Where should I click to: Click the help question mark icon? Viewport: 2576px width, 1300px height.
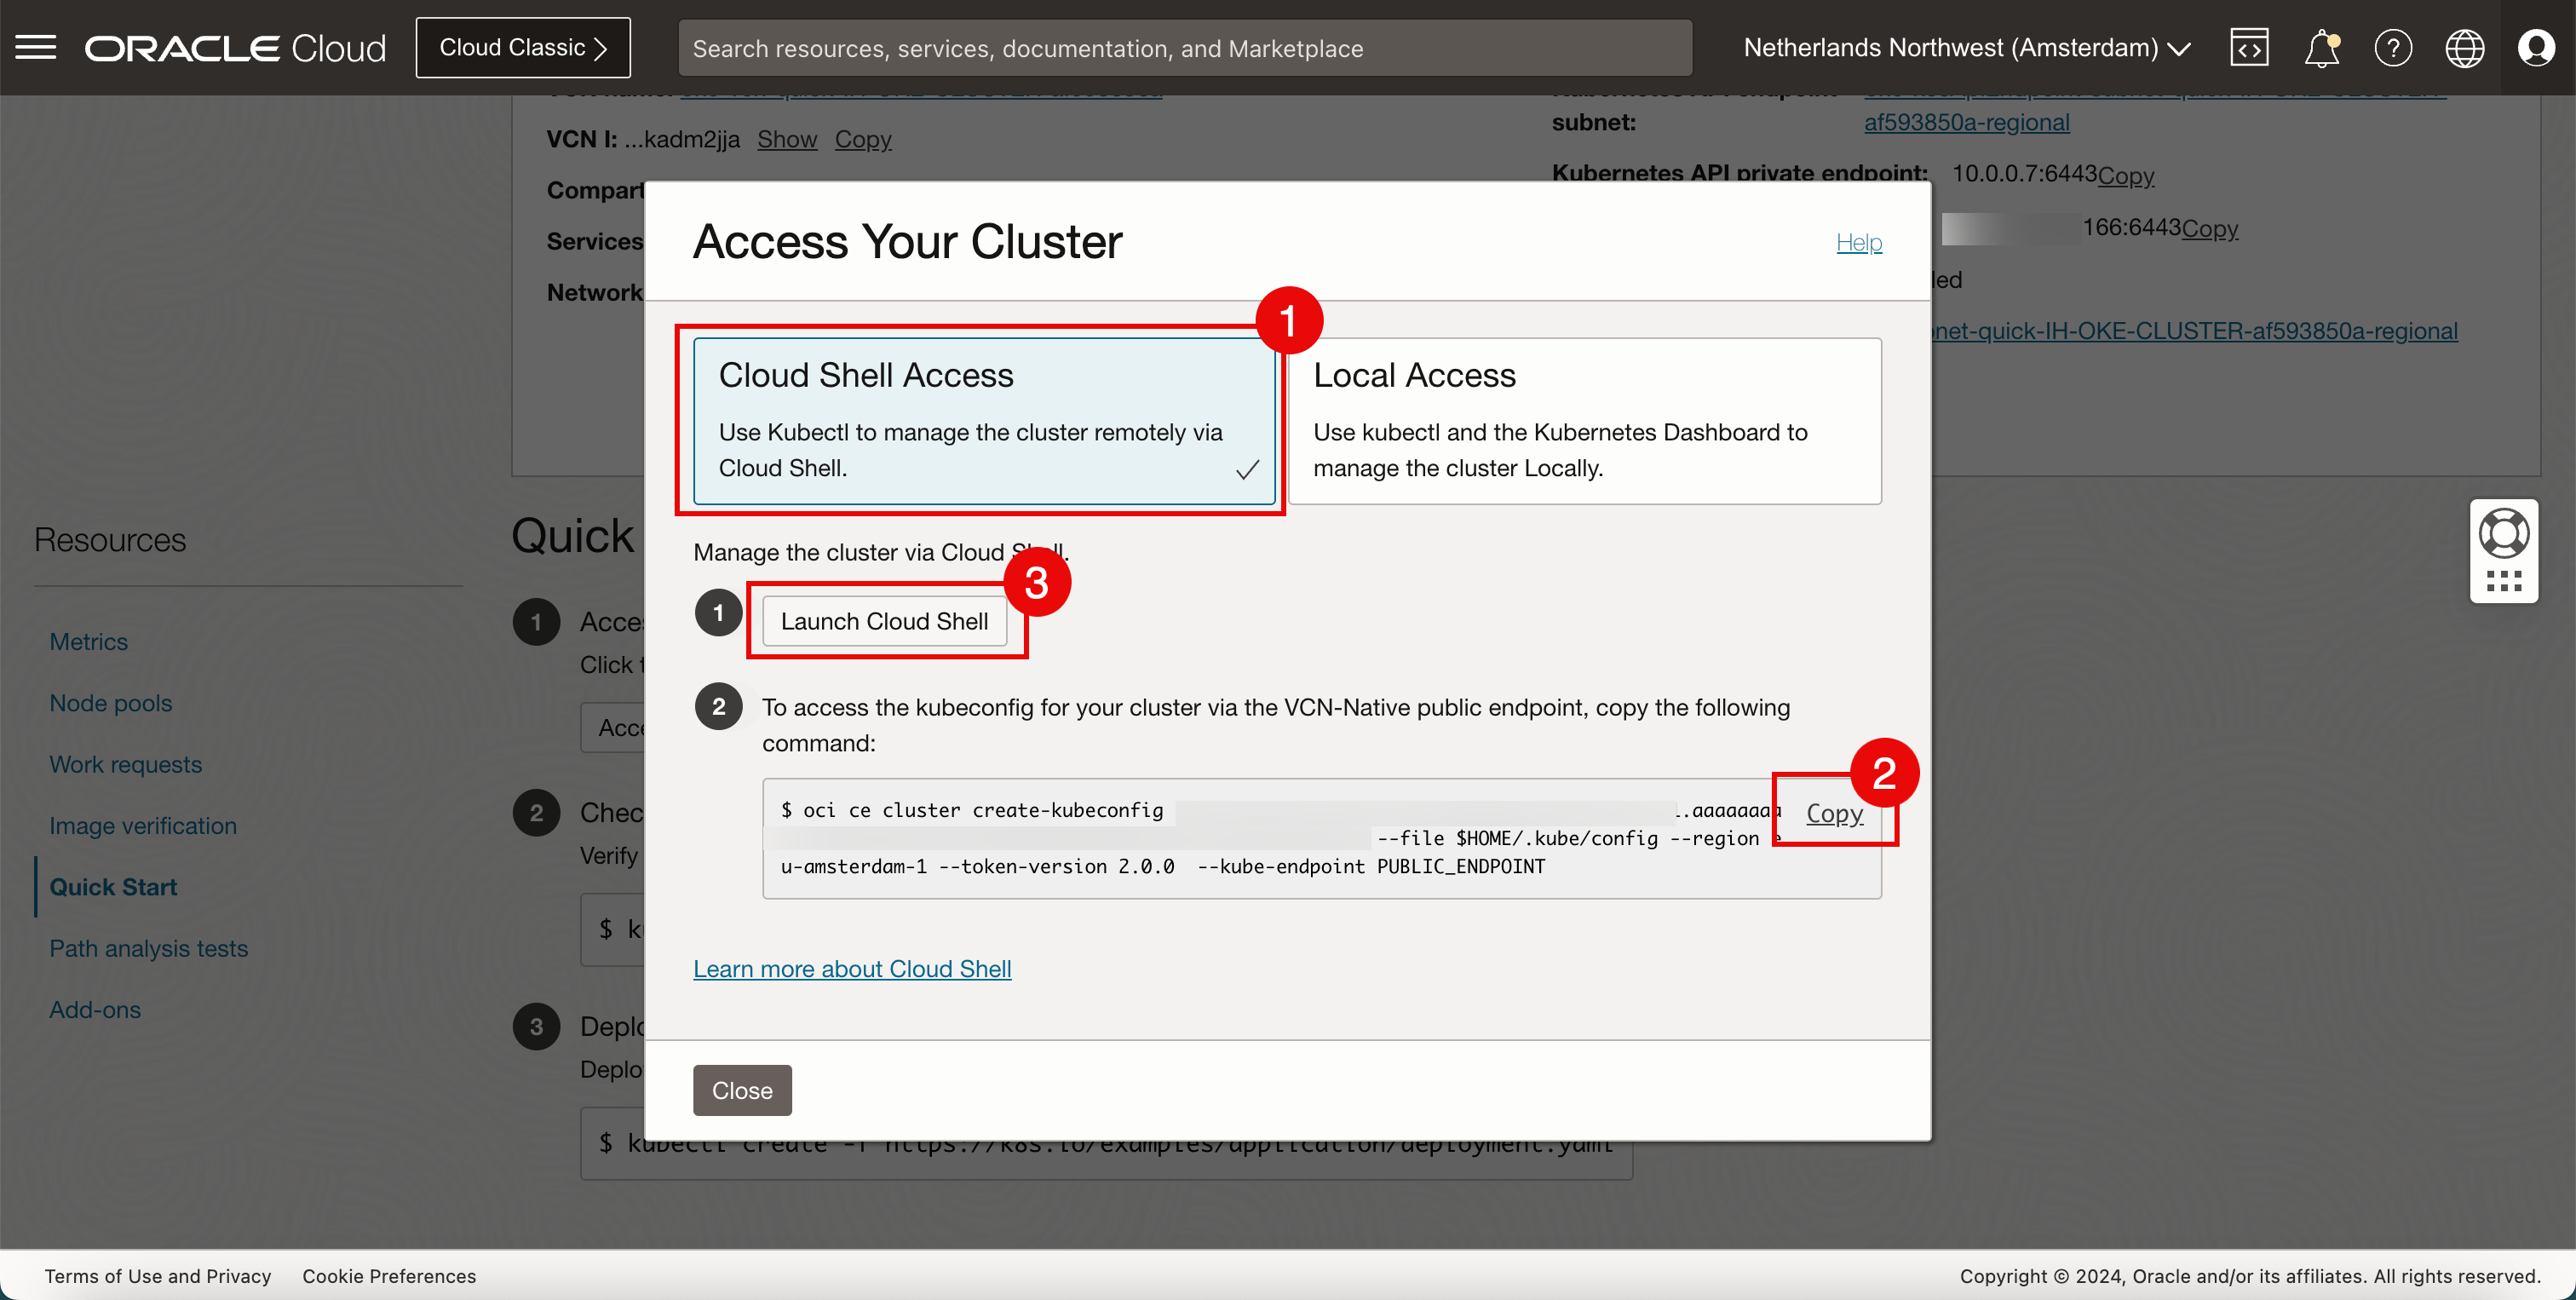click(2393, 47)
